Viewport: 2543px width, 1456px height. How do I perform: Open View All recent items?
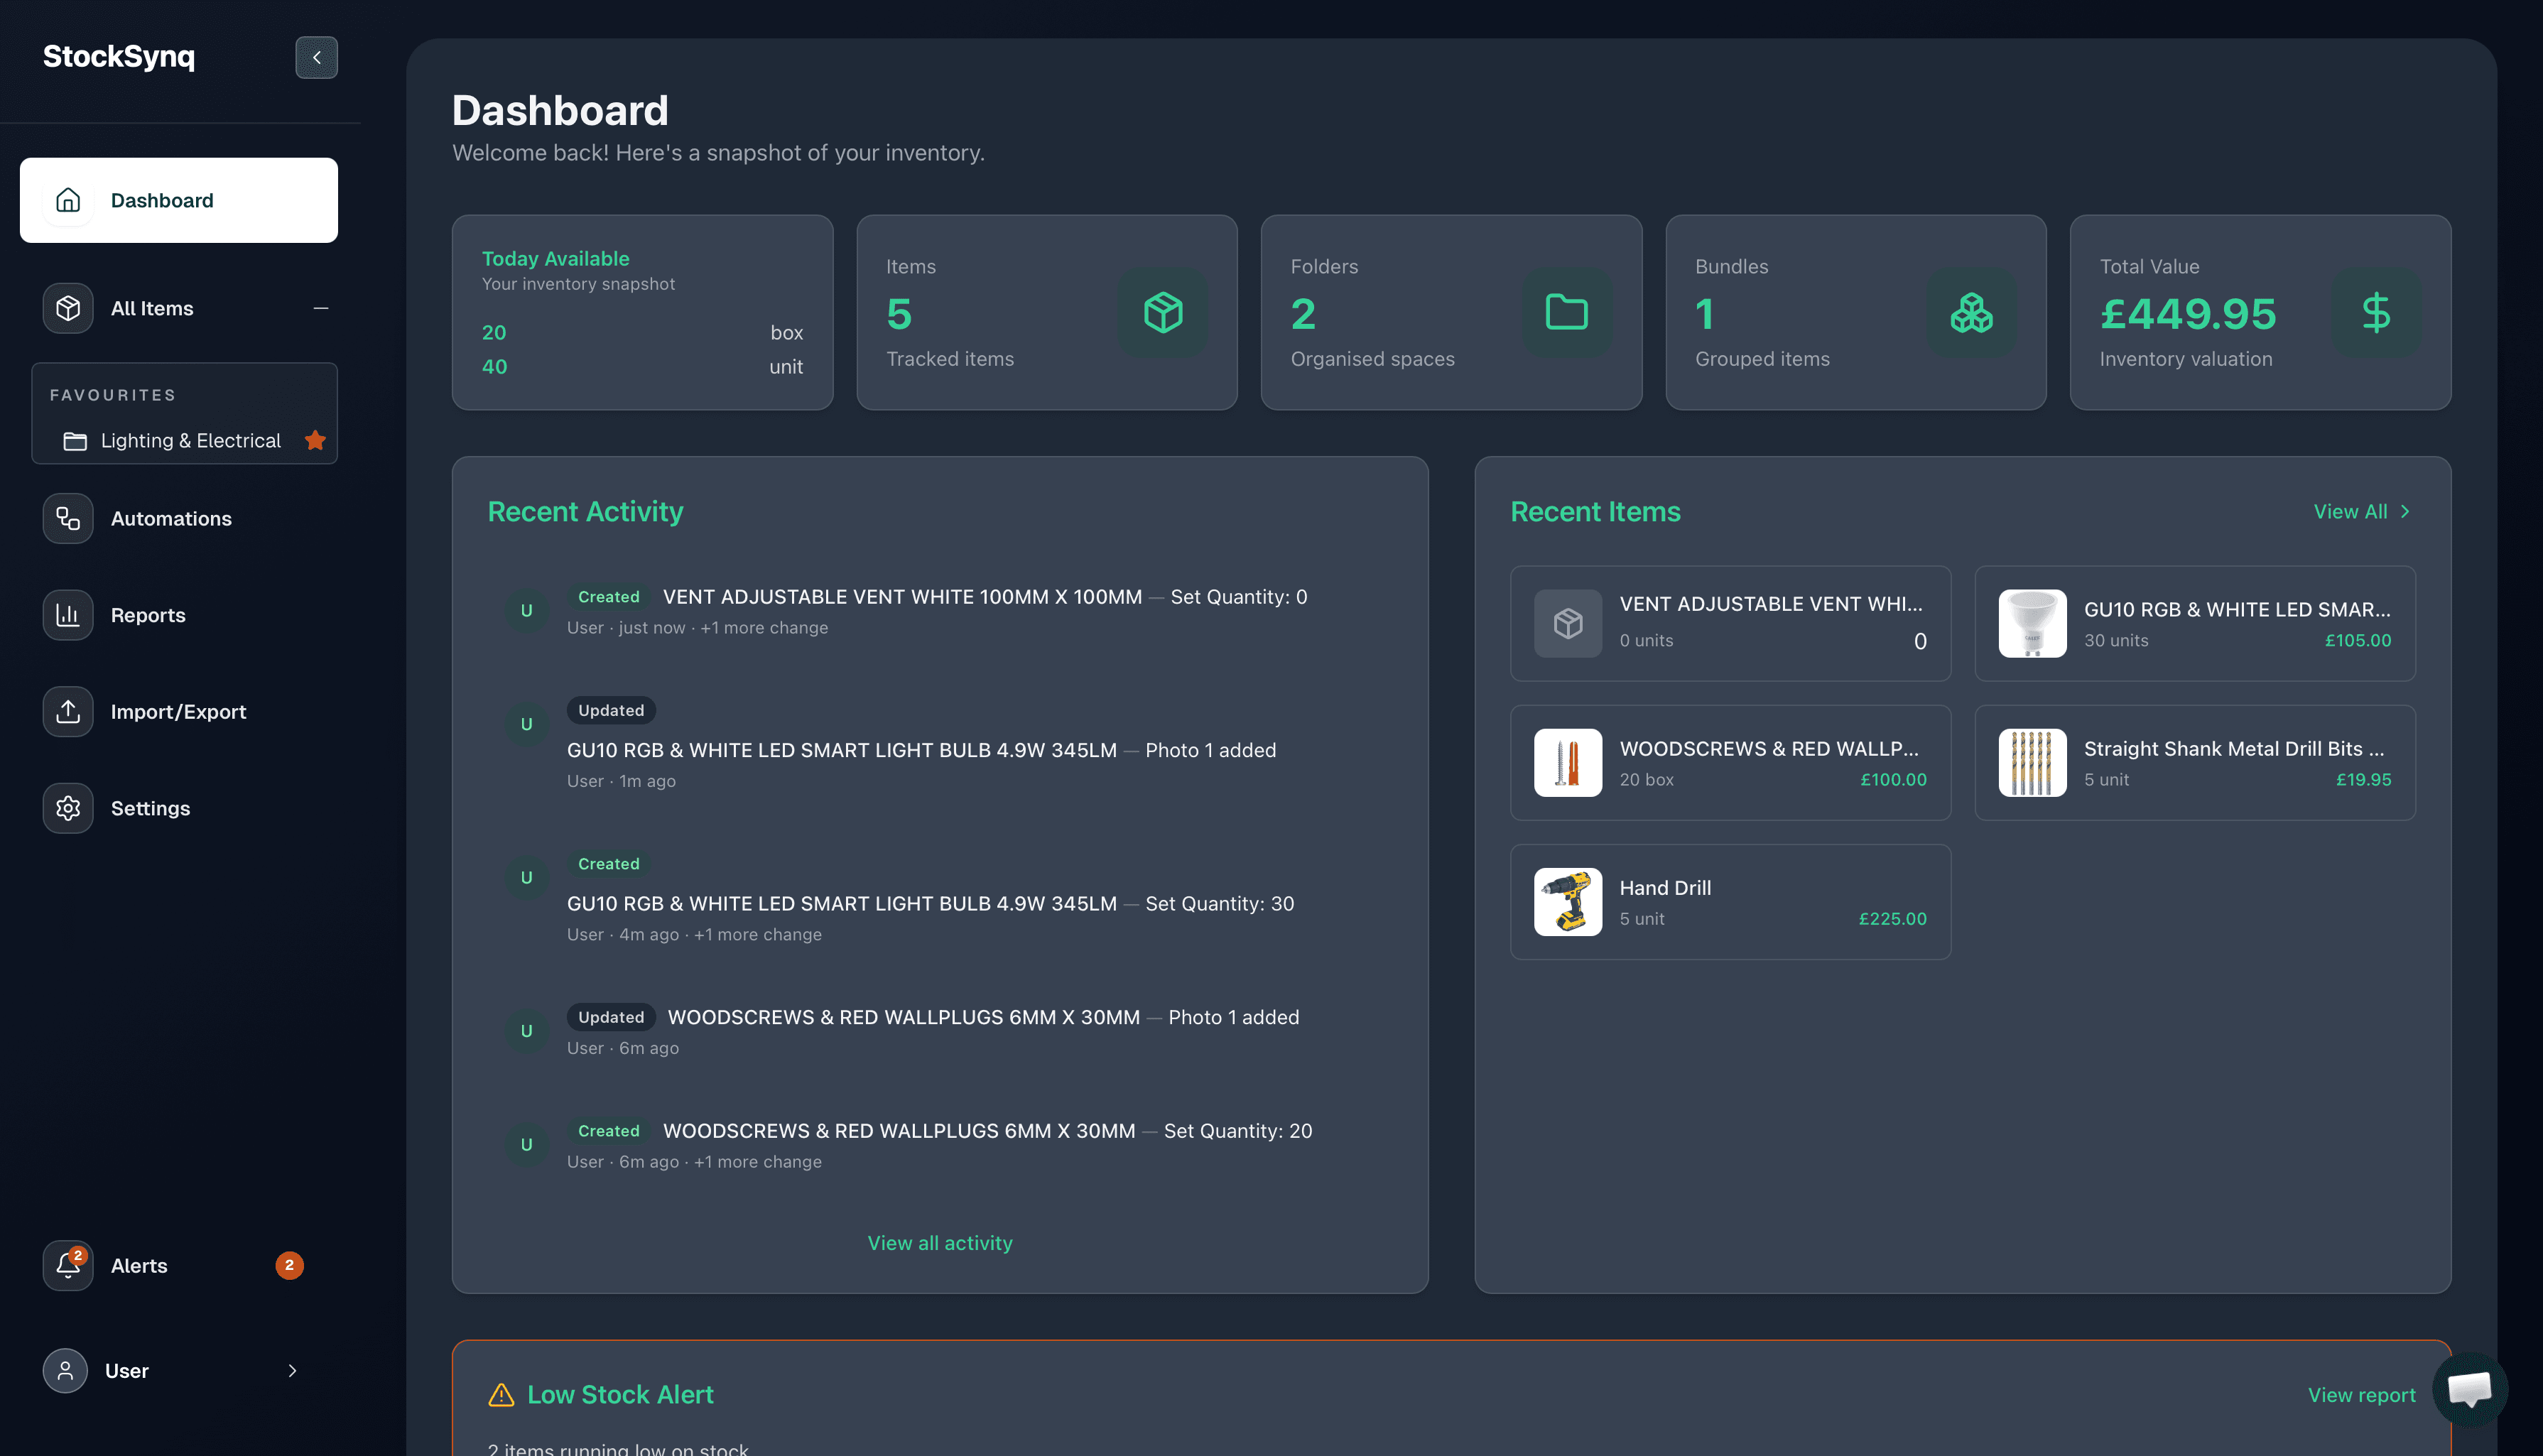tap(2362, 511)
